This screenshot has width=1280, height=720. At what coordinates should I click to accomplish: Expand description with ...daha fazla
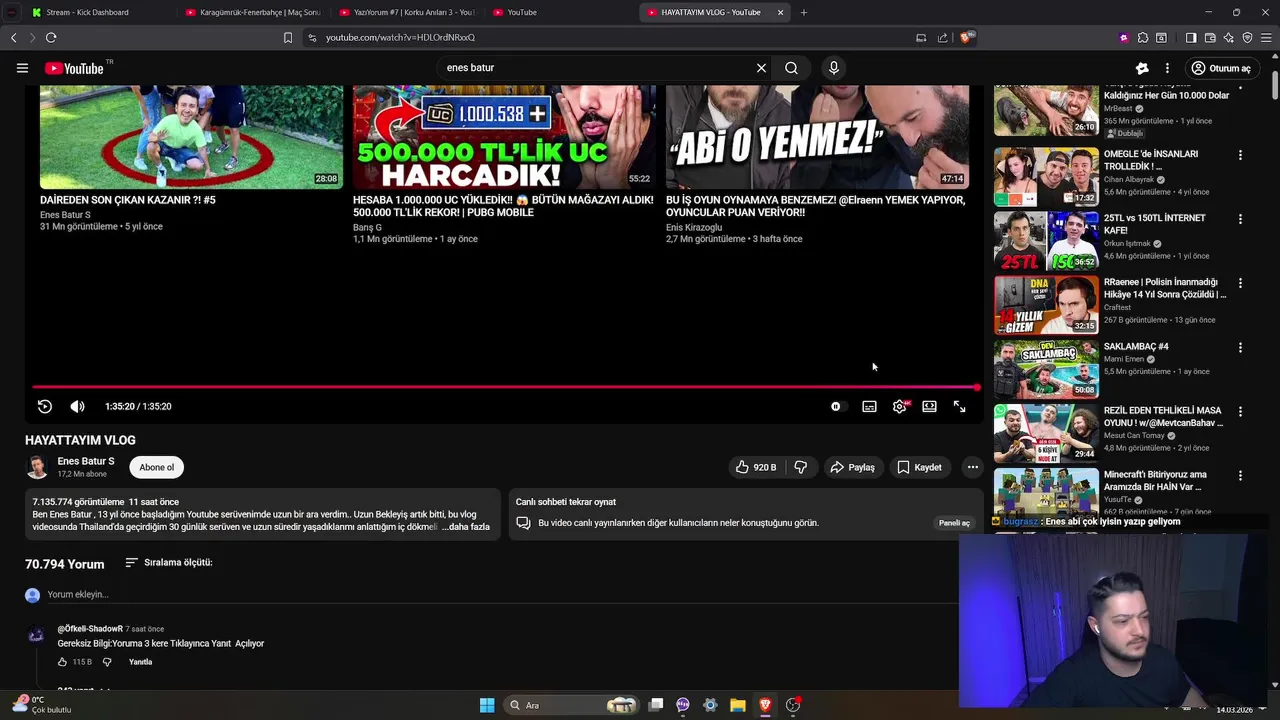[467, 527]
